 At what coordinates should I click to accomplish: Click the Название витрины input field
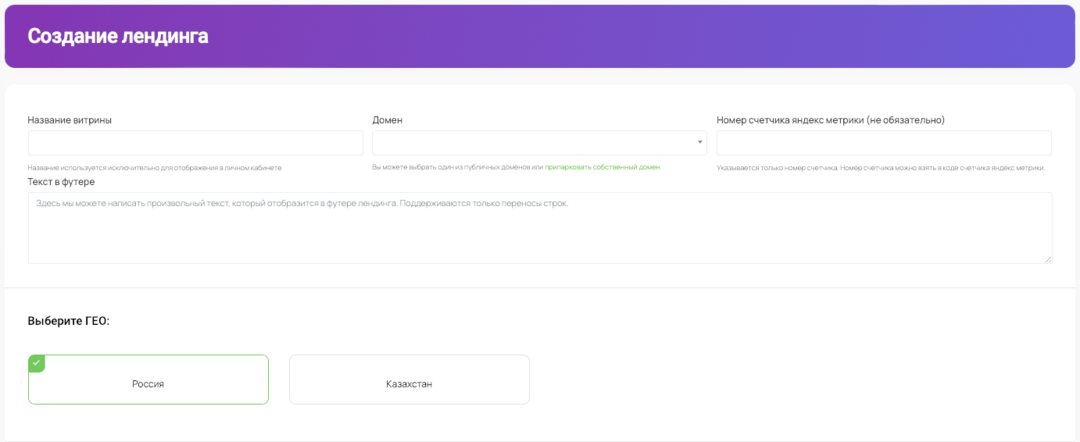click(x=195, y=143)
